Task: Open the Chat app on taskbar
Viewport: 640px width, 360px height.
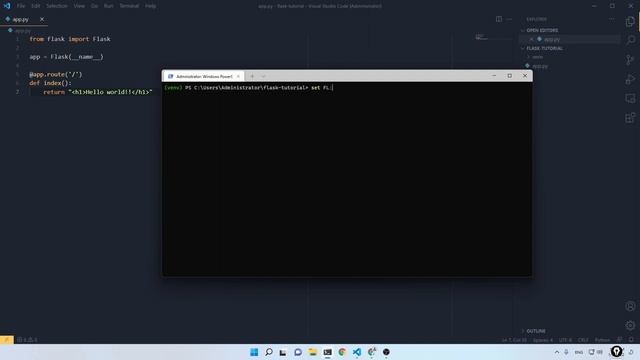Action: click(298, 352)
